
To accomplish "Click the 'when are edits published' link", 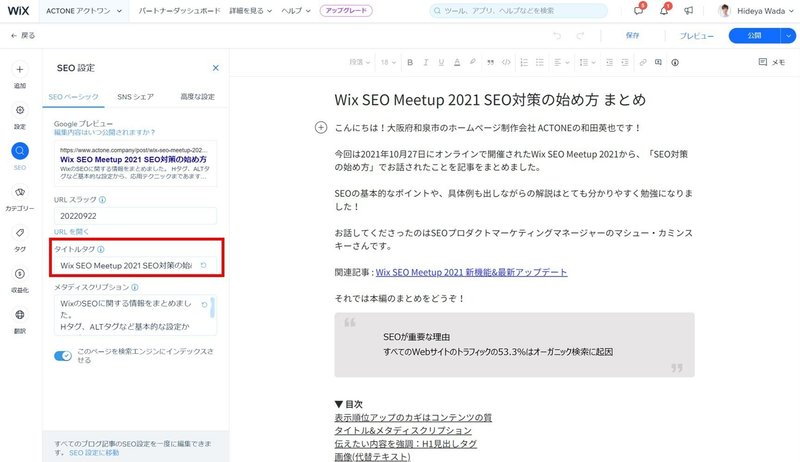I will pyautogui.click(x=105, y=132).
